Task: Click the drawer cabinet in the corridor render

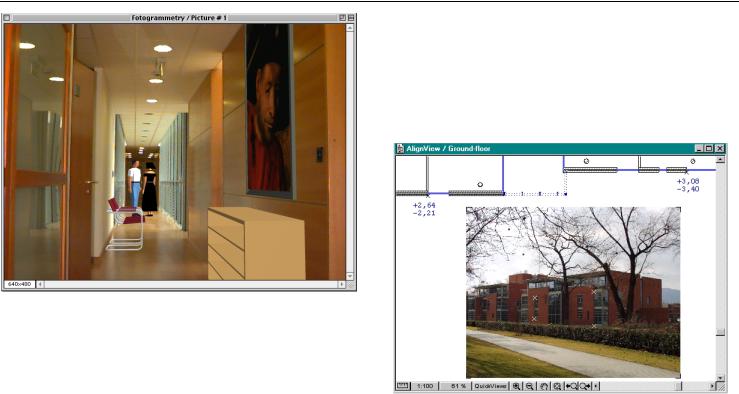Action: pos(256,243)
